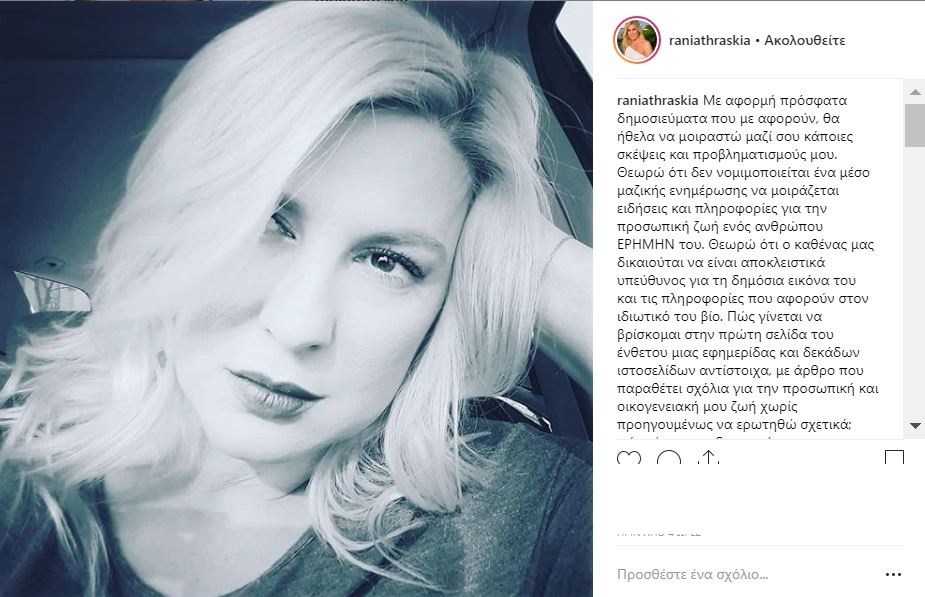The height and width of the screenshot is (597, 925).
Task: Open raniathraskia's profile picture story ring
Action: pyautogui.click(x=637, y=40)
